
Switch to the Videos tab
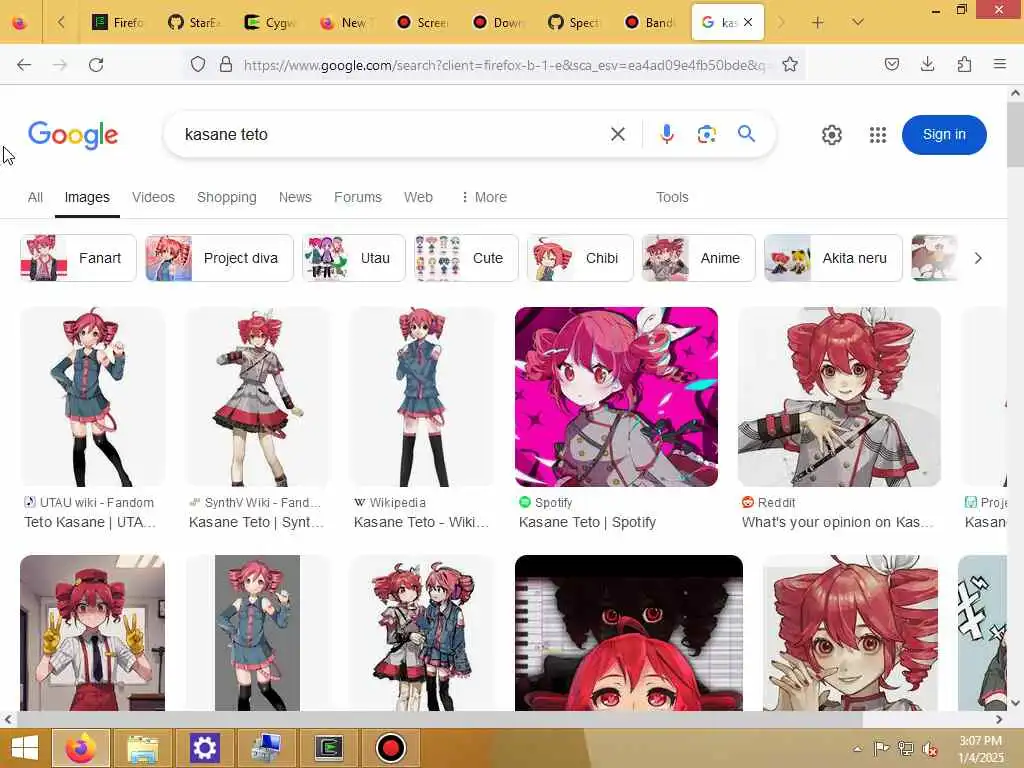[153, 197]
